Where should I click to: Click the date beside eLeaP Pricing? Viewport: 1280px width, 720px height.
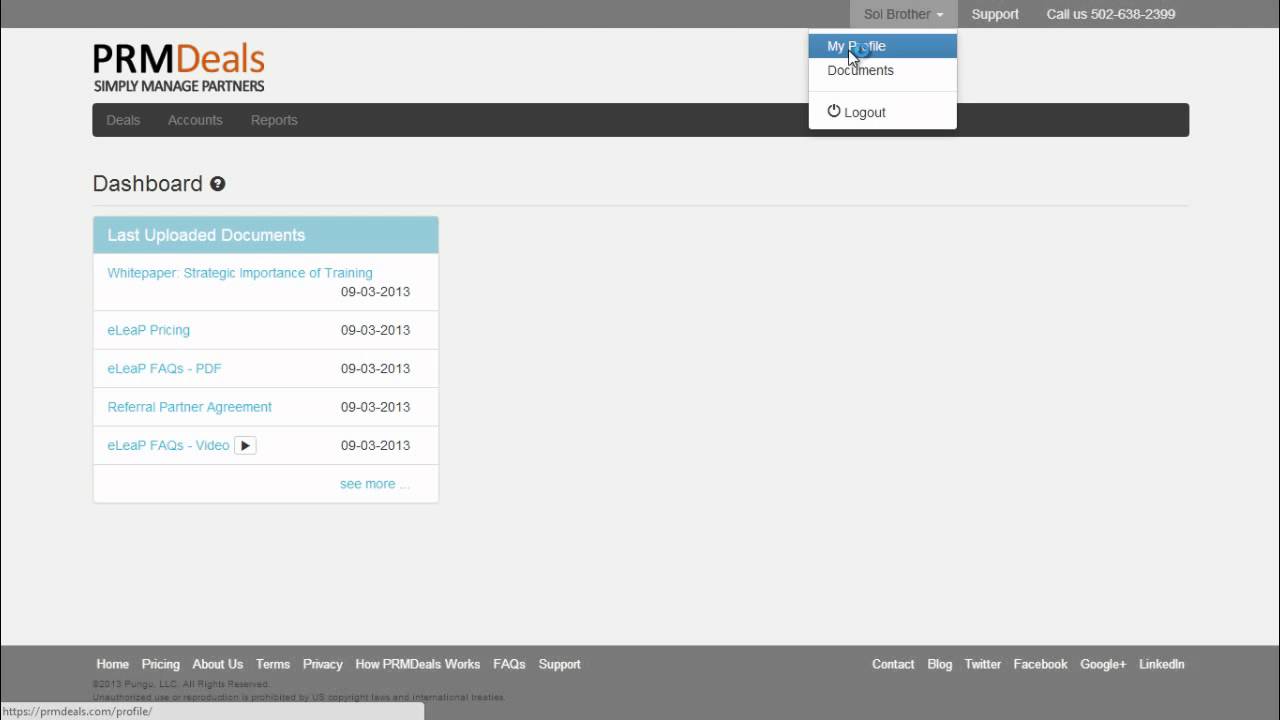click(x=375, y=330)
